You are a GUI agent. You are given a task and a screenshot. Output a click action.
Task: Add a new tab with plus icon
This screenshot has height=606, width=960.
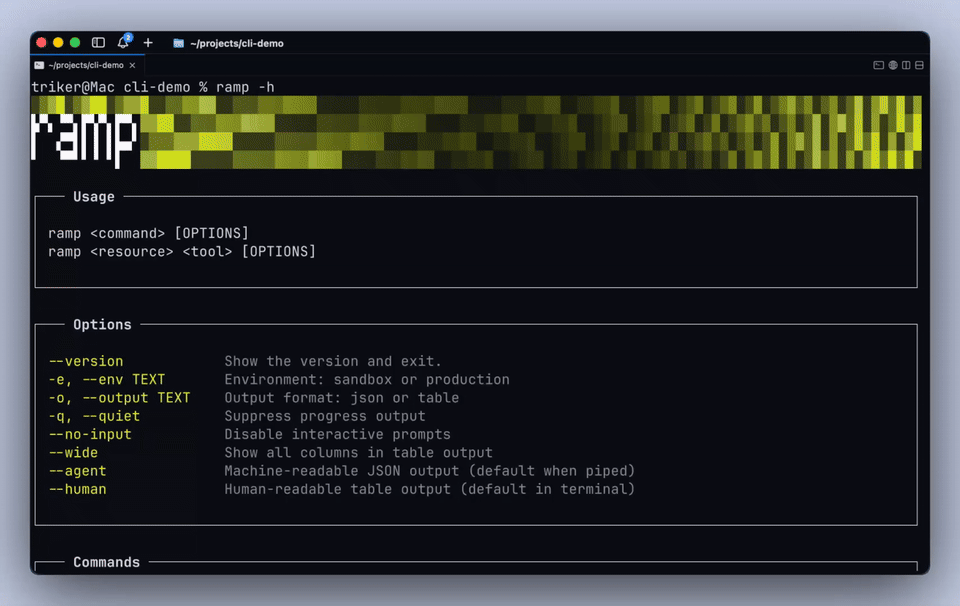click(x=148, y=43)
